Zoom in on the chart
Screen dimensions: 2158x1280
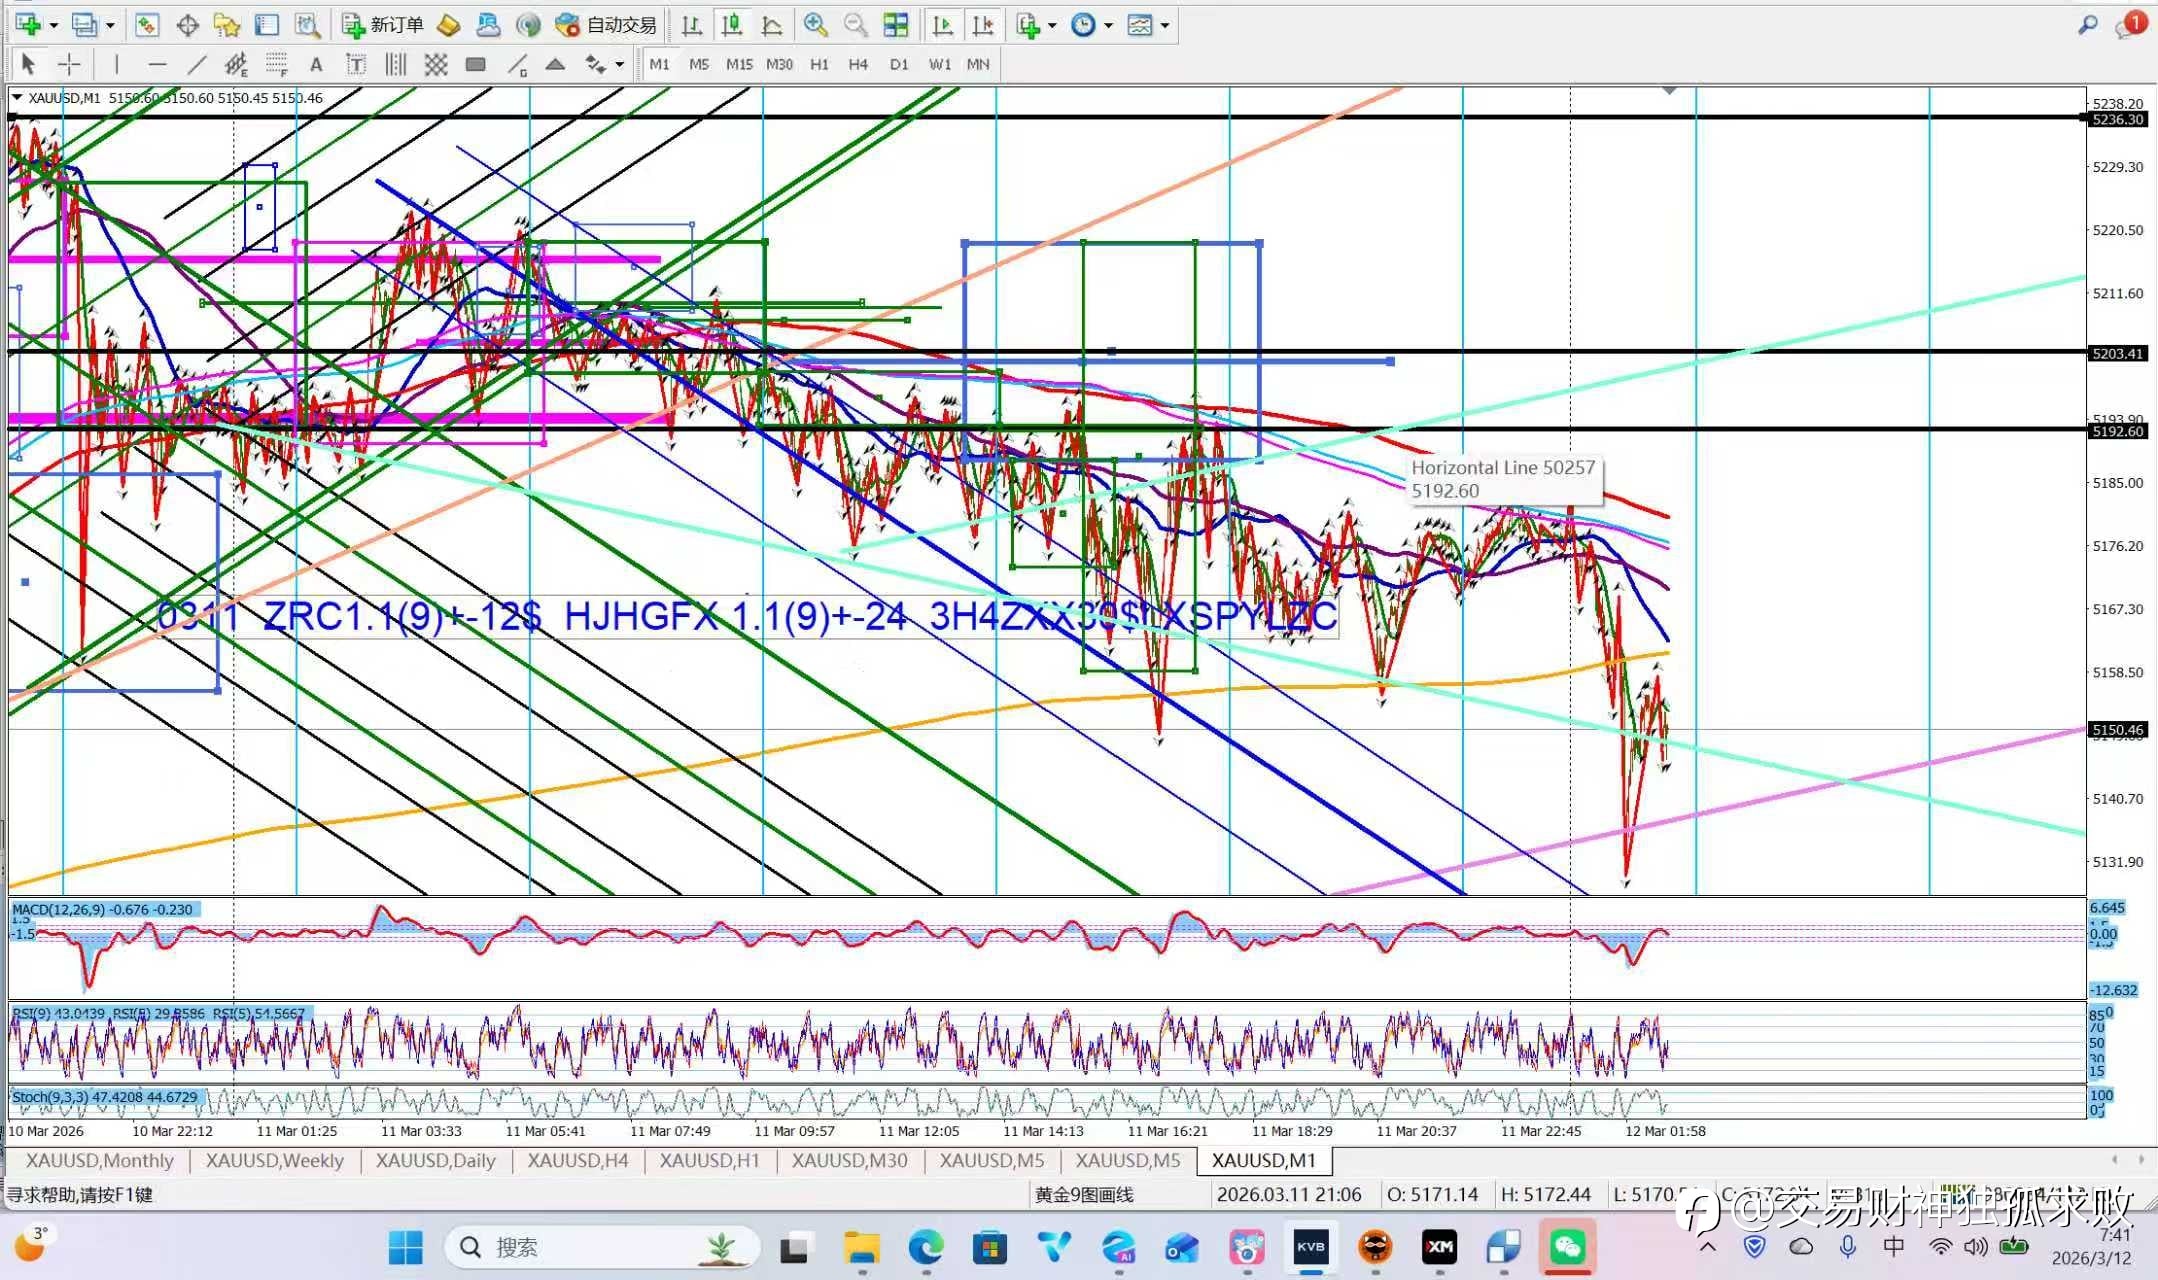tap(815, 25)
